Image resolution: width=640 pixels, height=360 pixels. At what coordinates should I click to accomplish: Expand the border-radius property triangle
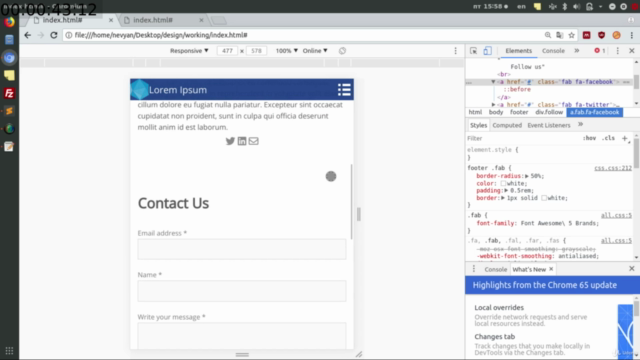527,176
